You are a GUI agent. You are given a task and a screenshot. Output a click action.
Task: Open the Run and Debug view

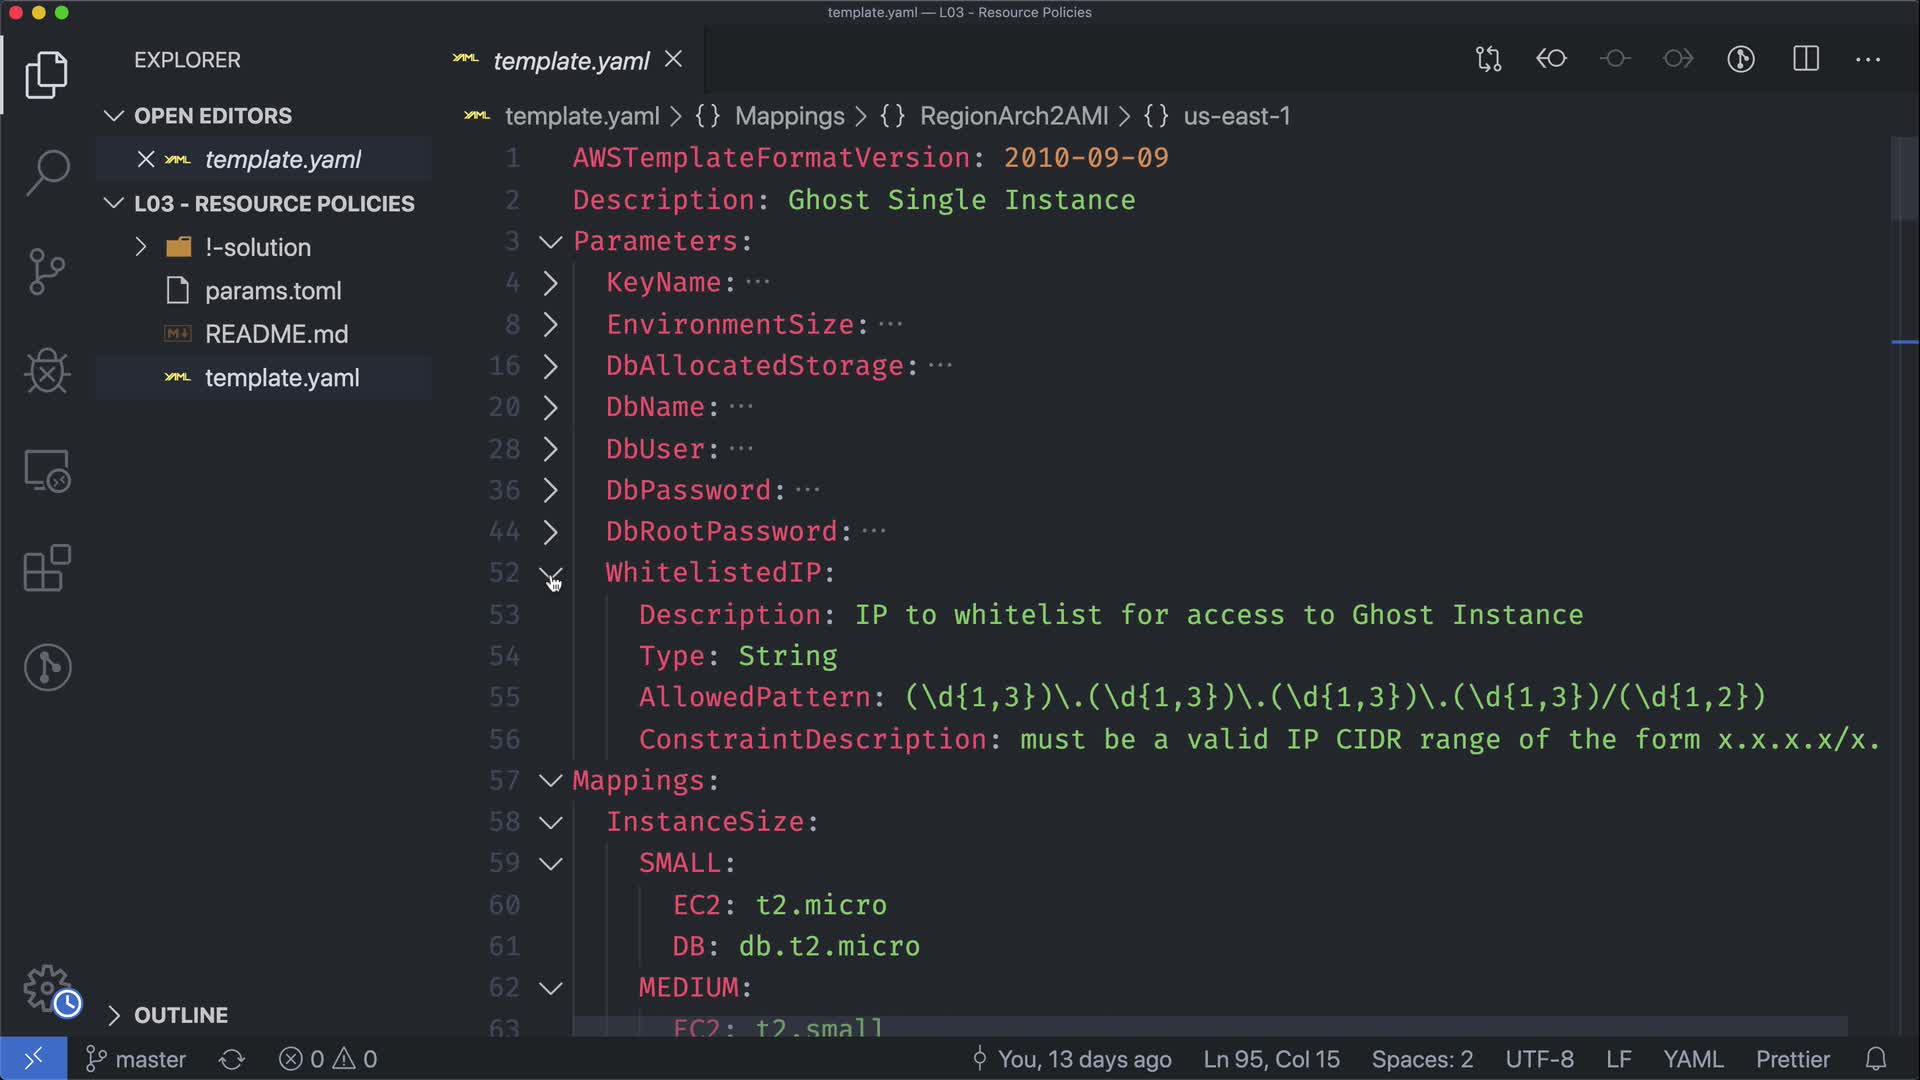coord(47,371)
